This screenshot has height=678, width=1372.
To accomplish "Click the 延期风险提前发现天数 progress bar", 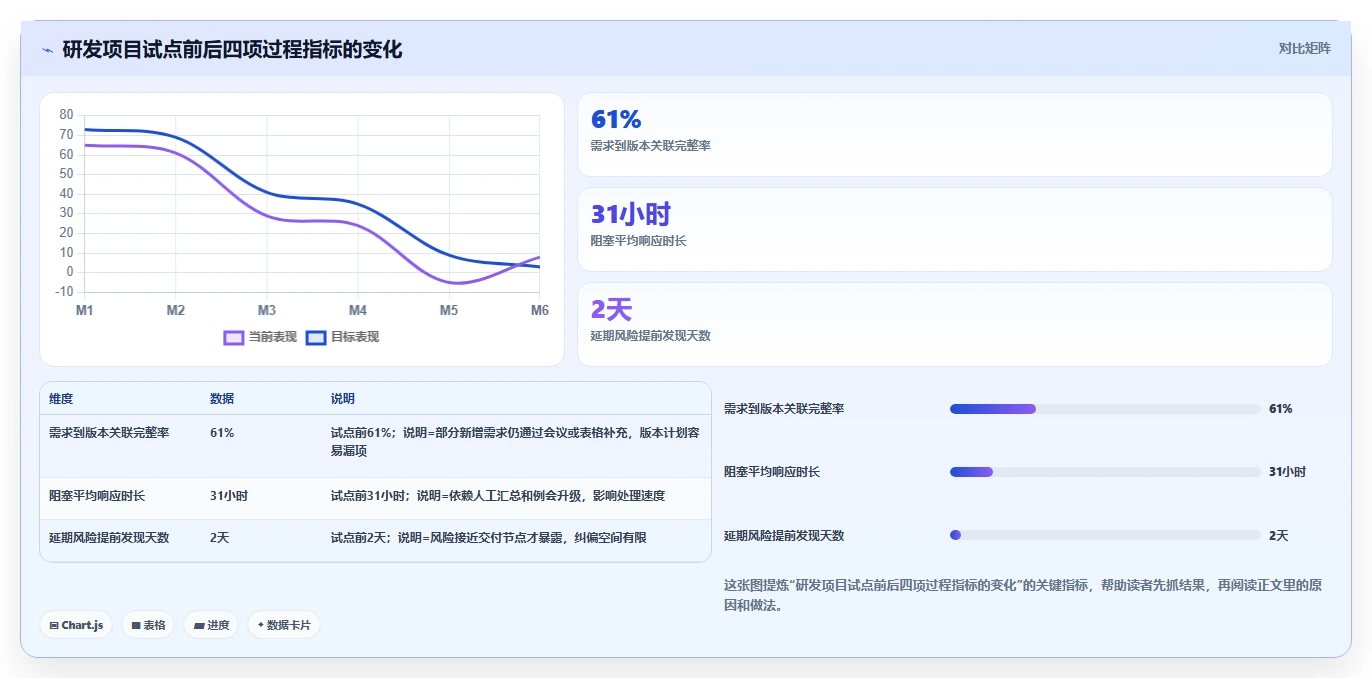I will pos(1105,535).
